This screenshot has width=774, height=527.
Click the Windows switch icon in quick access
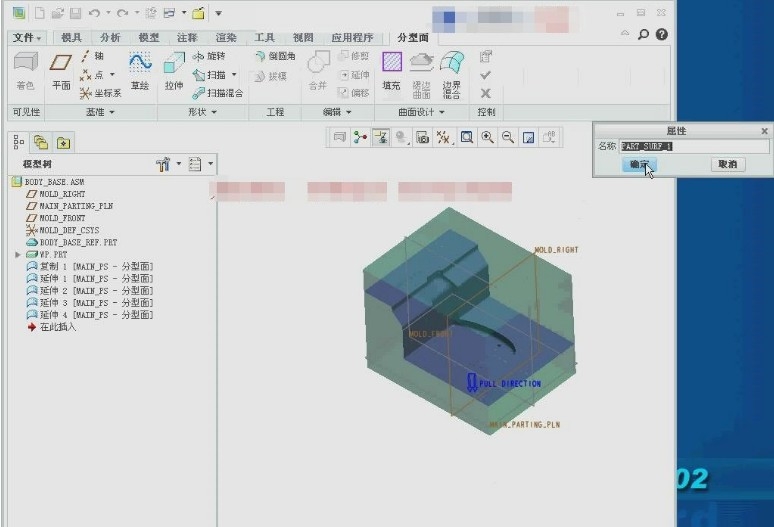(169, 13)
